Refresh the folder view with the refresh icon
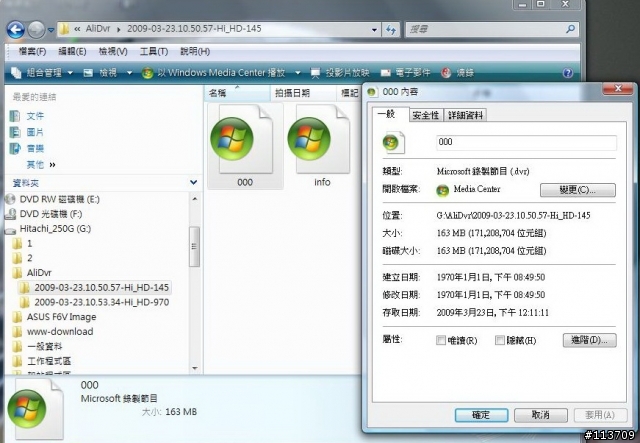 [x=391, y=29]
